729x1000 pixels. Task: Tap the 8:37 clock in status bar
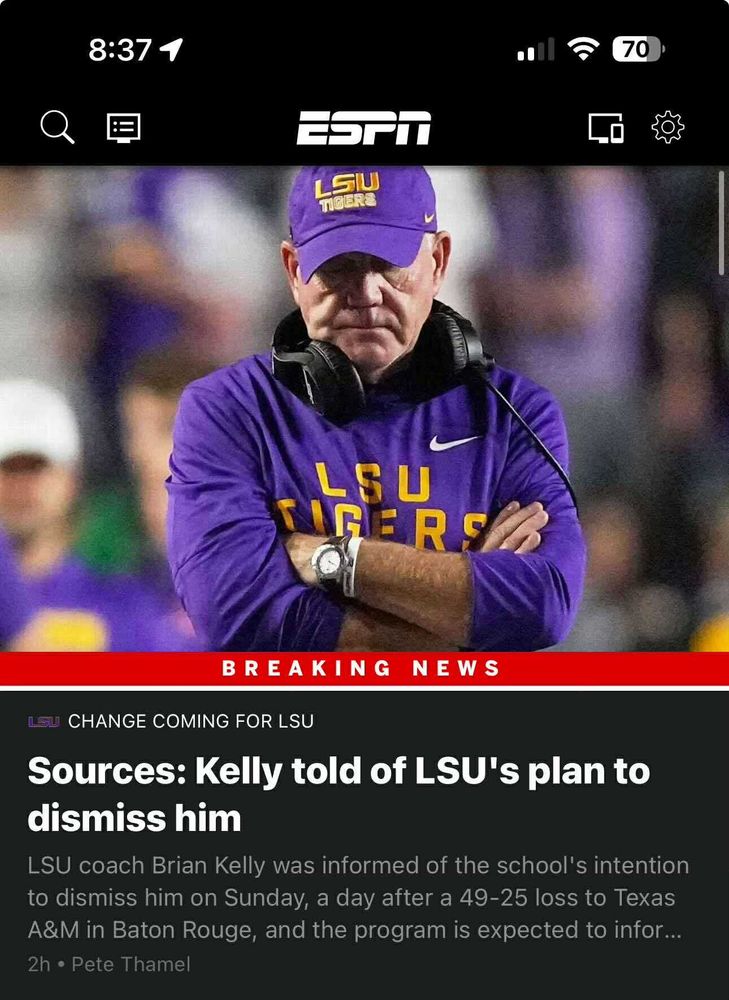point(119,50)
